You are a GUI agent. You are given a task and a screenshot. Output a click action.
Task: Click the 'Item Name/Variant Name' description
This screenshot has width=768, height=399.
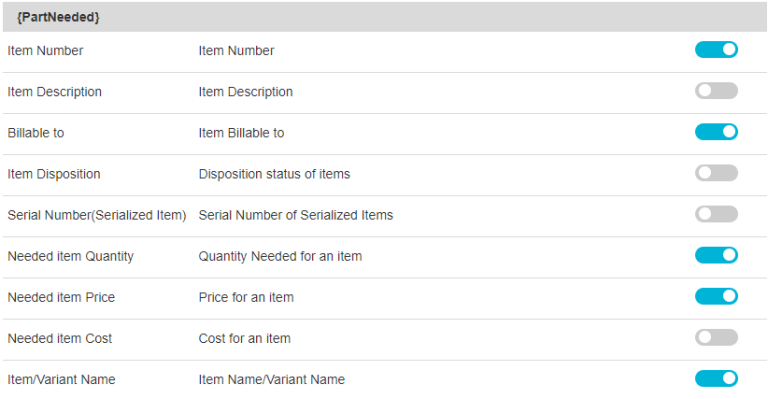coord(272,379)
